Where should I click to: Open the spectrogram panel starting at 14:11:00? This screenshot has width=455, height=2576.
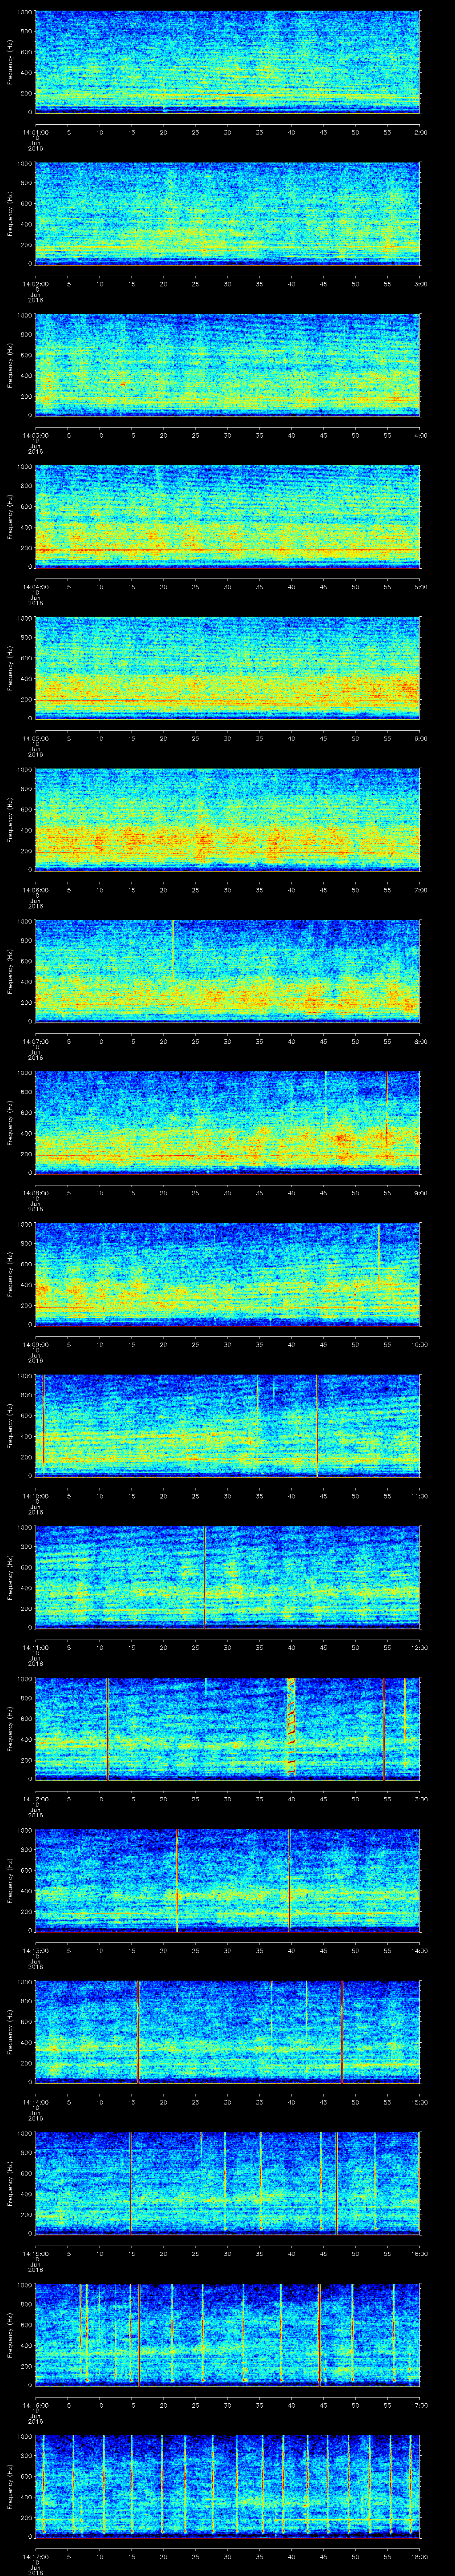tap(227, 1577)
